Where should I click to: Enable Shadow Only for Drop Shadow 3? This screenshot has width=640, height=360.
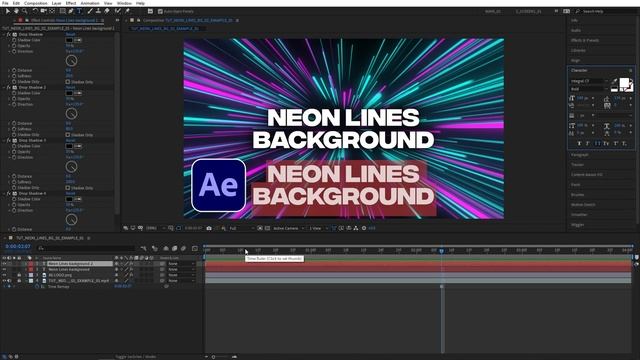[68, 188]
